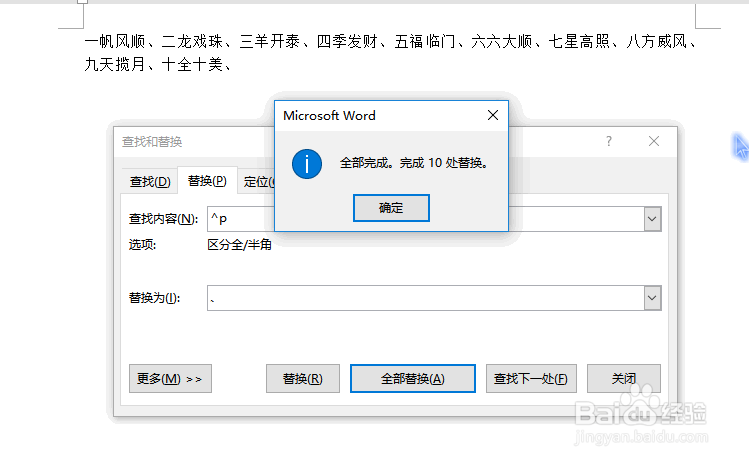749x463 pixels.
Task: Click the 查找下一处(F) button
Action: (x=531, y=378)
